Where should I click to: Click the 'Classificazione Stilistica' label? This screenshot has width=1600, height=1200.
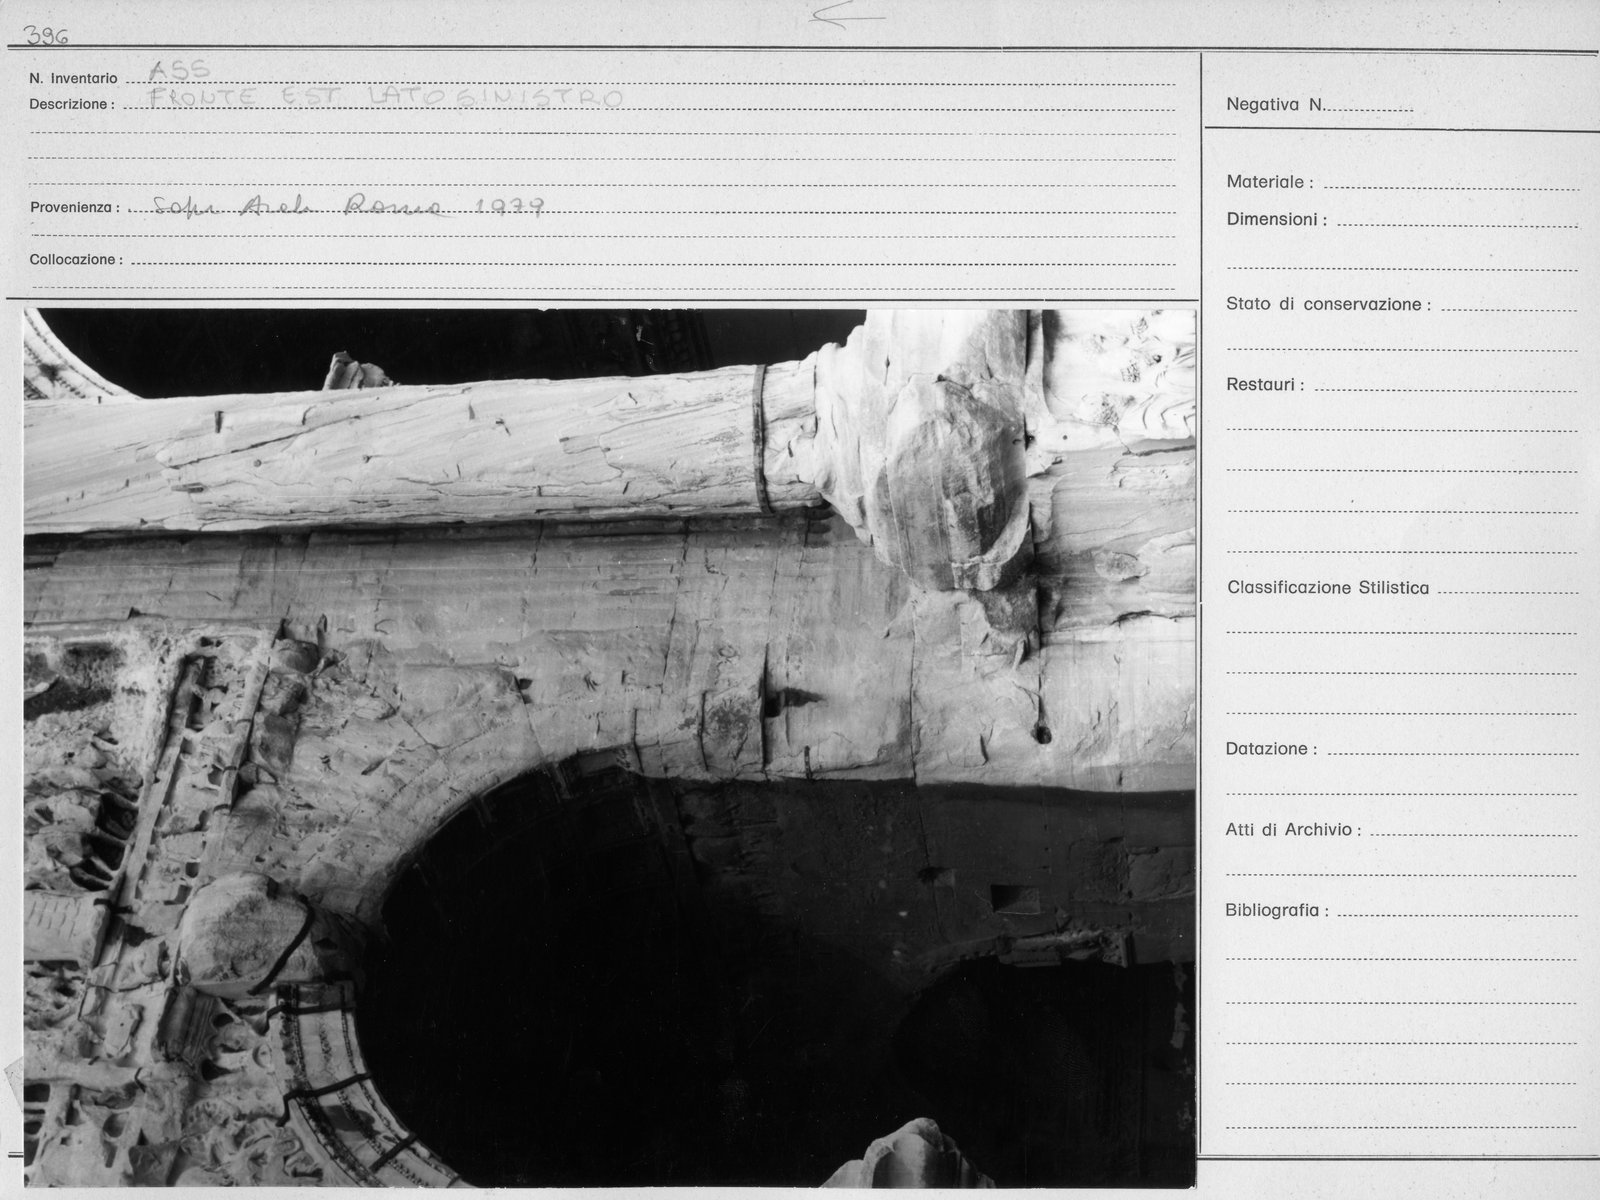click(x=1328, y=588)
